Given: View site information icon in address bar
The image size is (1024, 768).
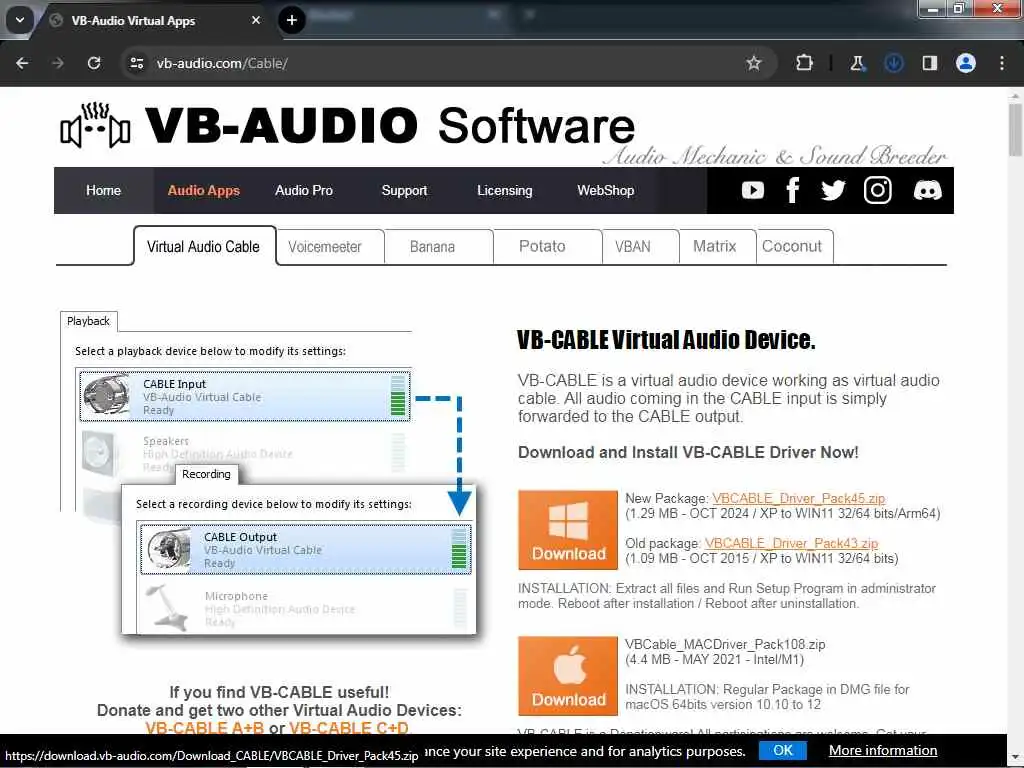Looking at the screenshot, I should click(136, 63).
